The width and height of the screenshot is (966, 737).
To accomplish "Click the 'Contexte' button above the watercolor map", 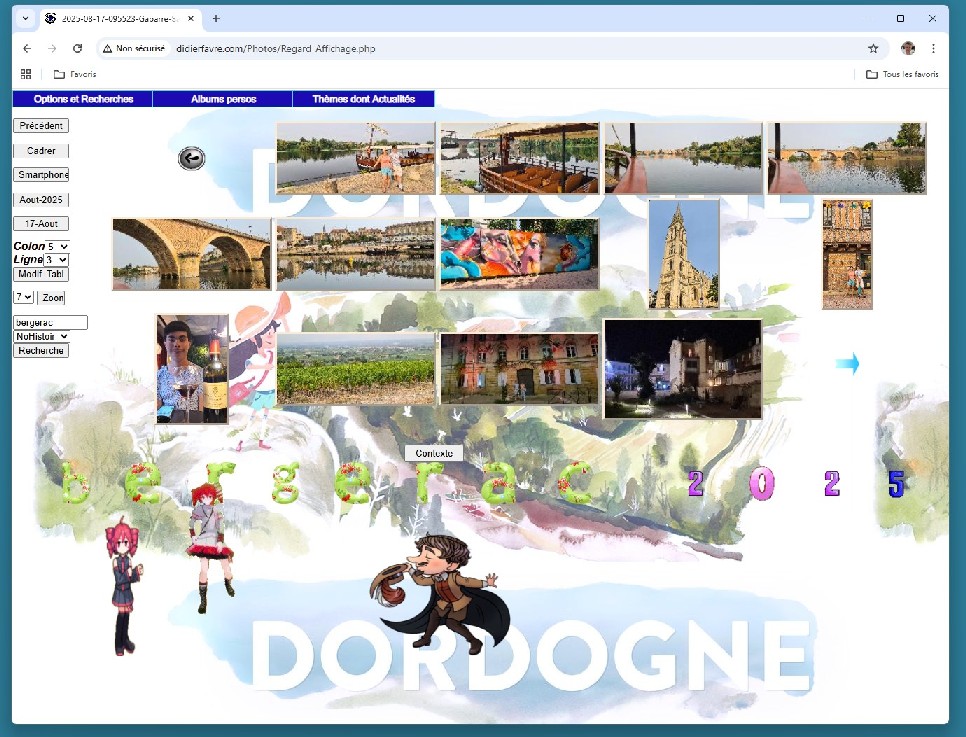I will click(x=433, y=452).
